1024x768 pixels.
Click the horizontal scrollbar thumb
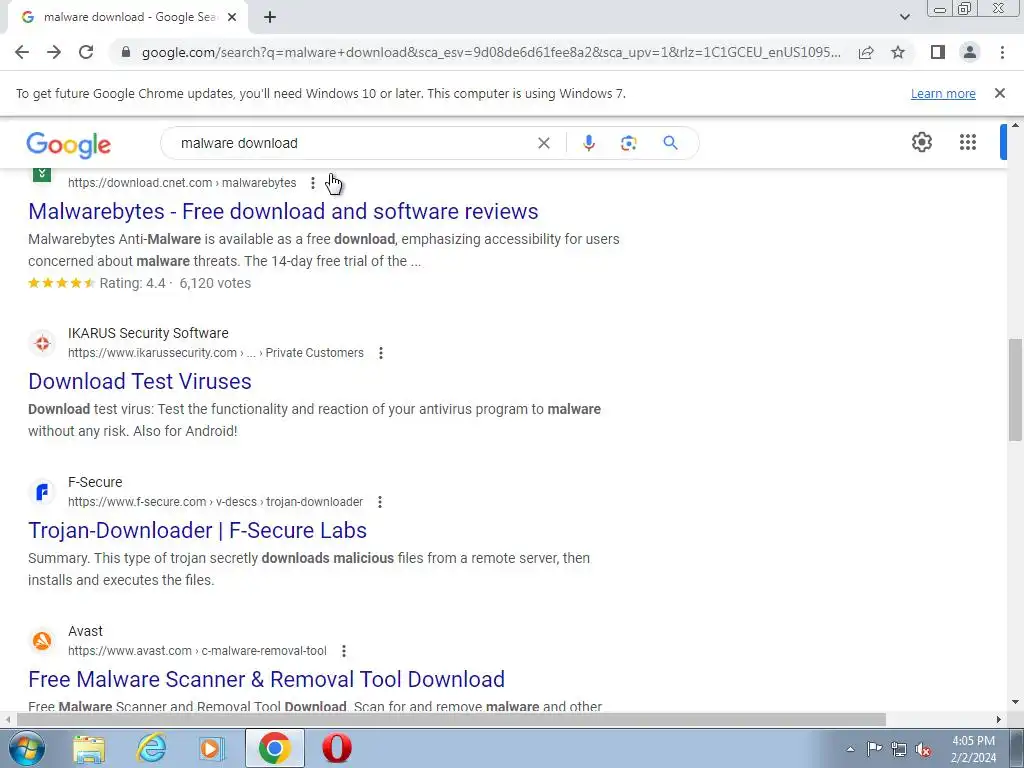coord(451,720)
